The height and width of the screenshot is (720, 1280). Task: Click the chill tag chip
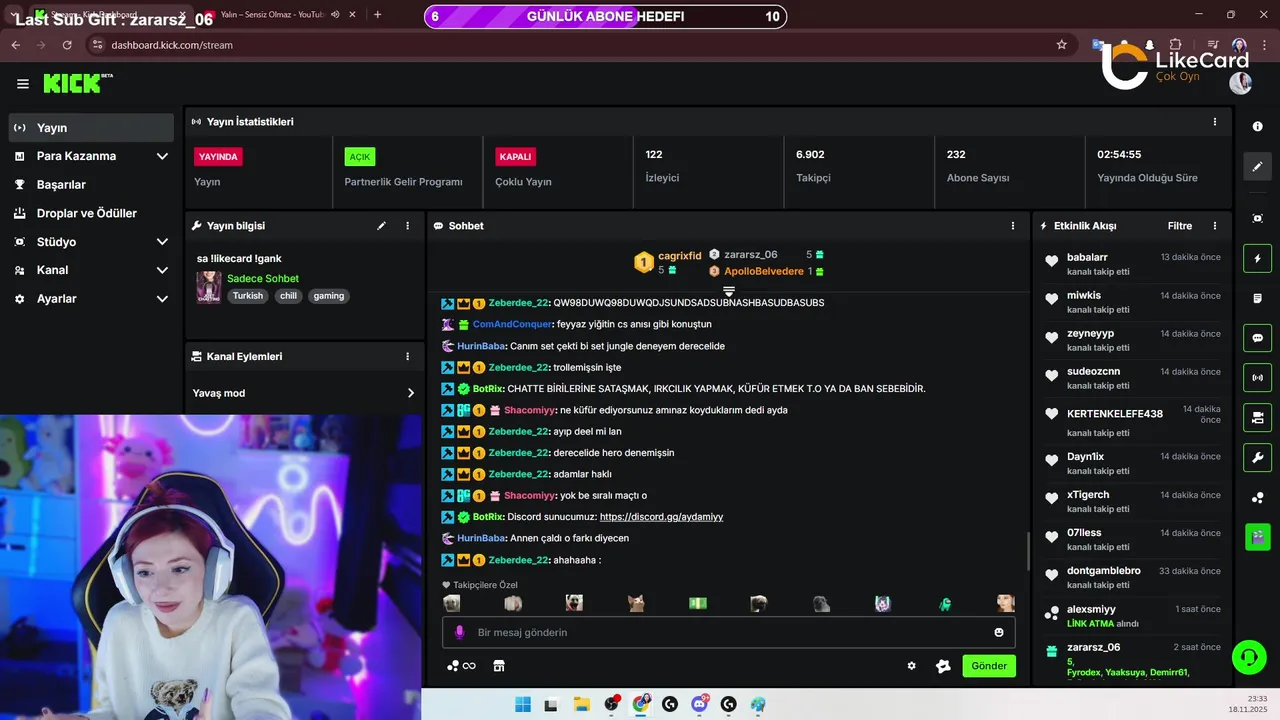pyautogui.click(x=288, y=296)
